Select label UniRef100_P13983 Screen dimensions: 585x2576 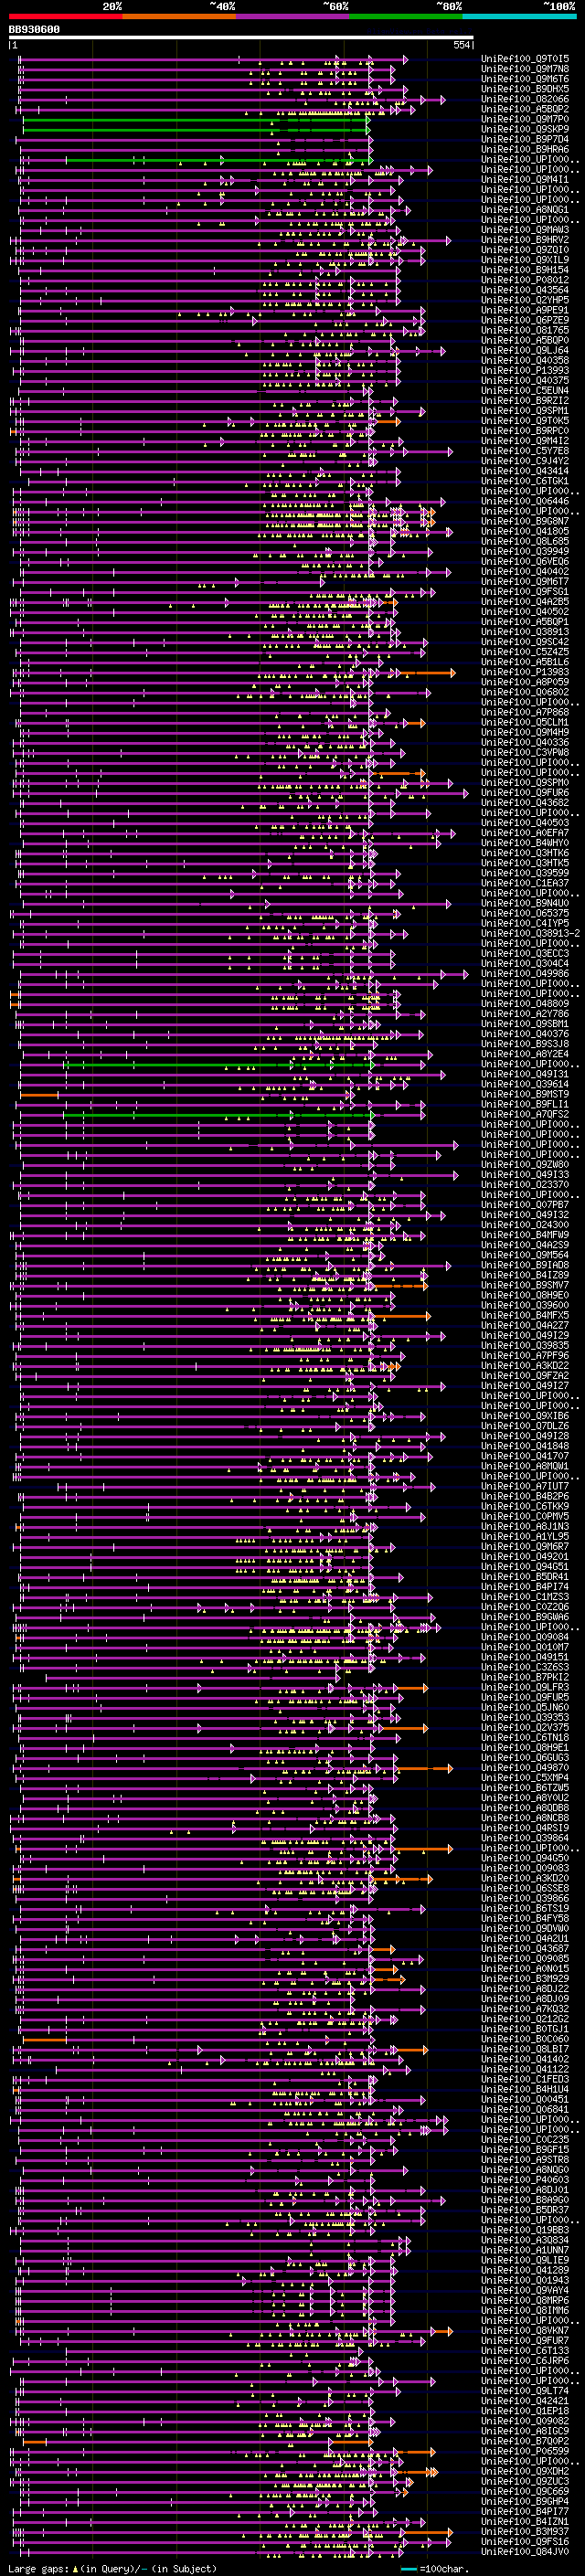[x=525, y=672]
